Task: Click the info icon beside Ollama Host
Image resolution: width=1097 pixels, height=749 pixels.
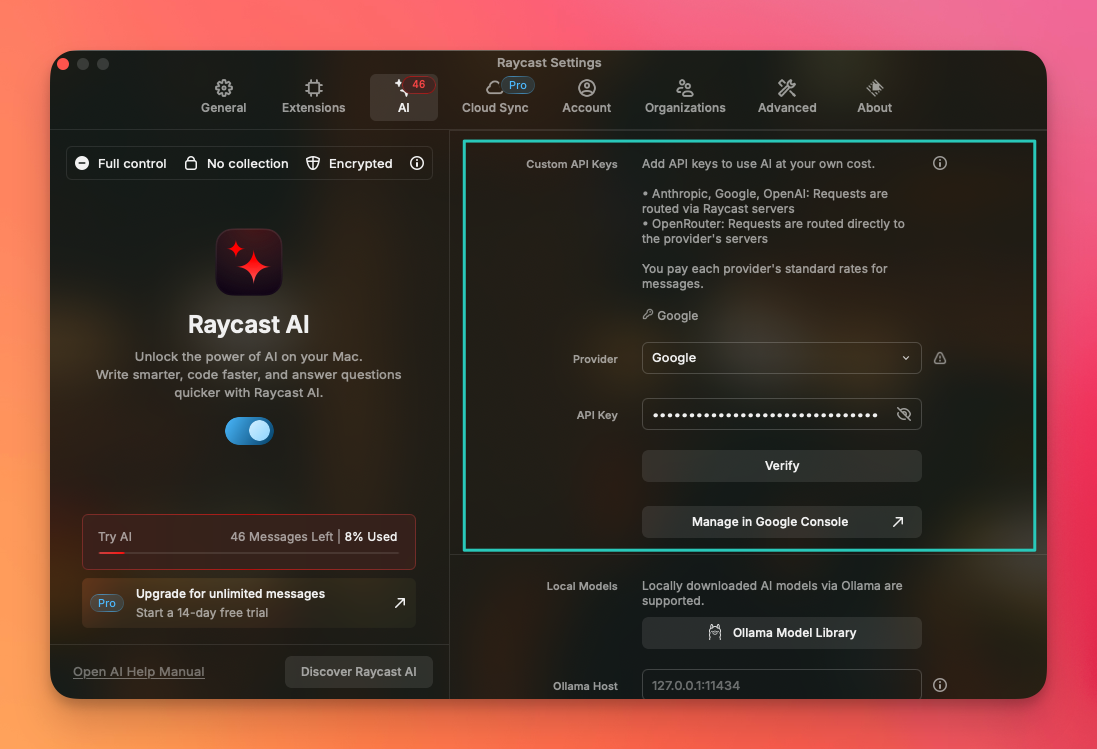Action: click(939, 685)
